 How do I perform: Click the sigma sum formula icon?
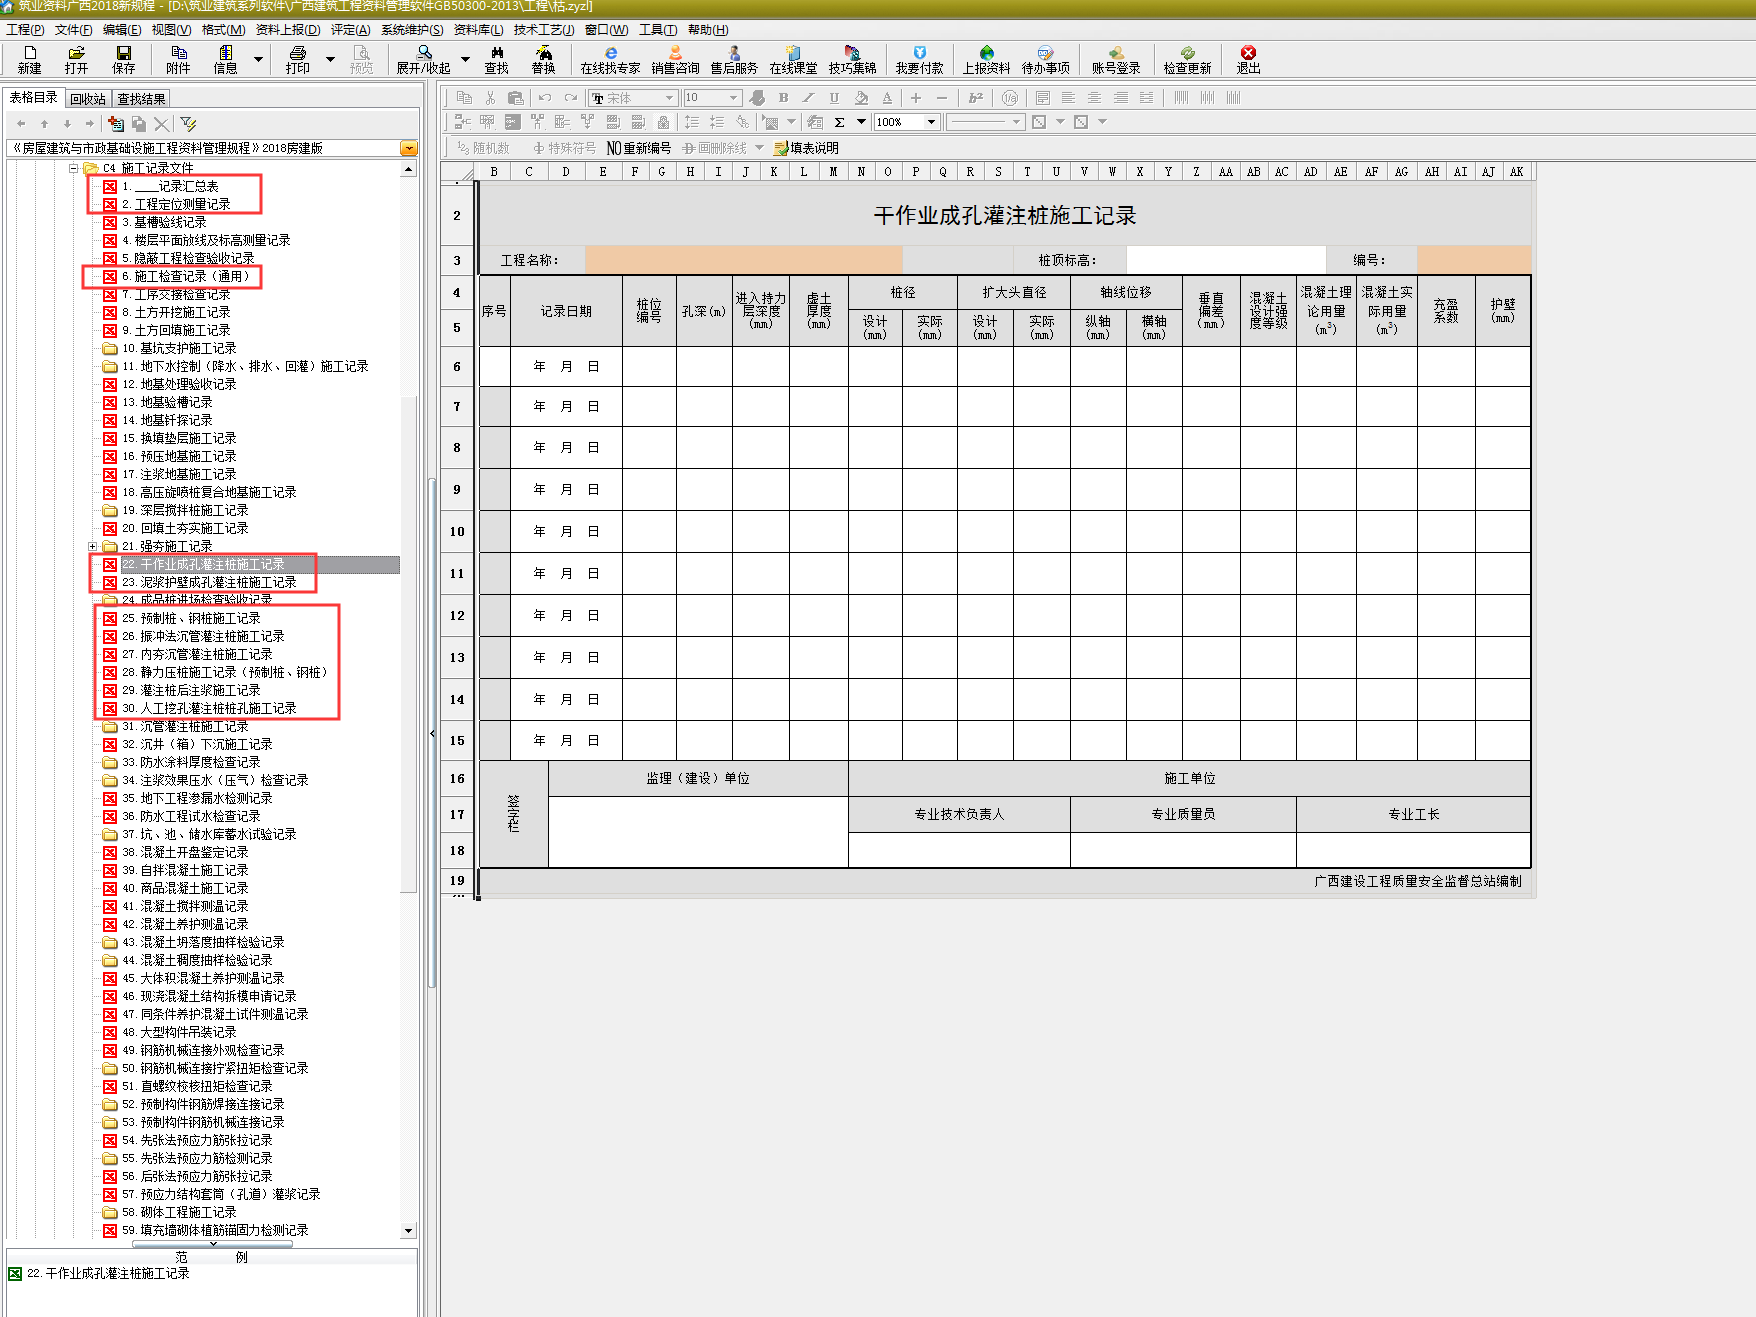point(839,122)
